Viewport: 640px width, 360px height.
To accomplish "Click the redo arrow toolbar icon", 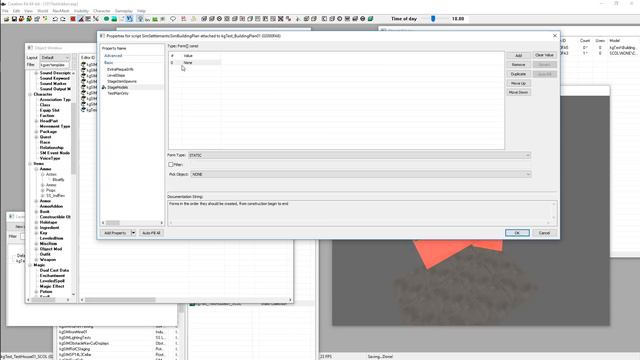I will (63, 19).
